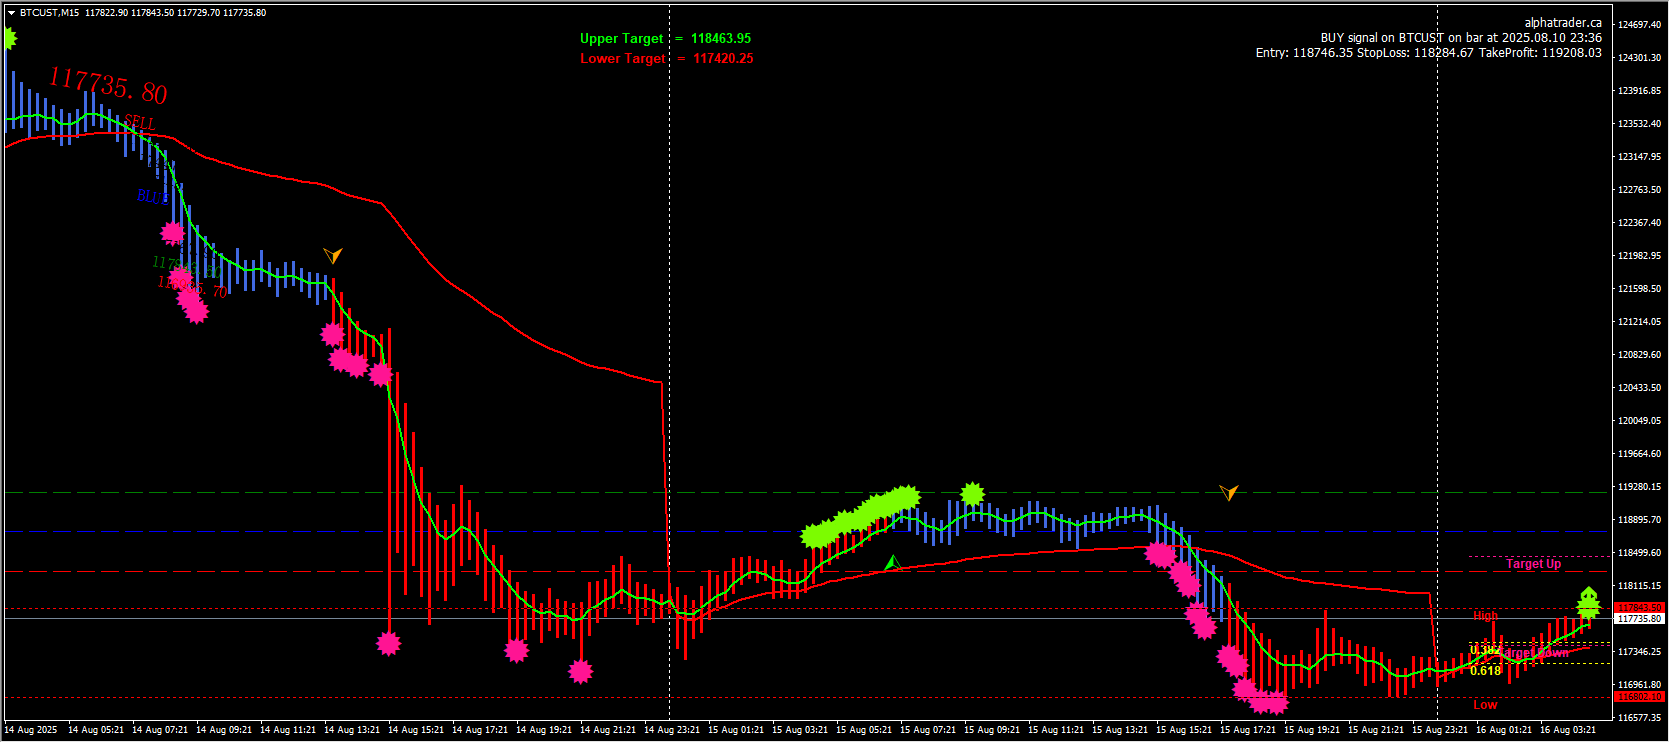Image resolution: width=1670 pixels, height=743 pixels.
Task: Select the orange arrow marker near 15 Aug 17:21
Action: [x=1229, y=492]
